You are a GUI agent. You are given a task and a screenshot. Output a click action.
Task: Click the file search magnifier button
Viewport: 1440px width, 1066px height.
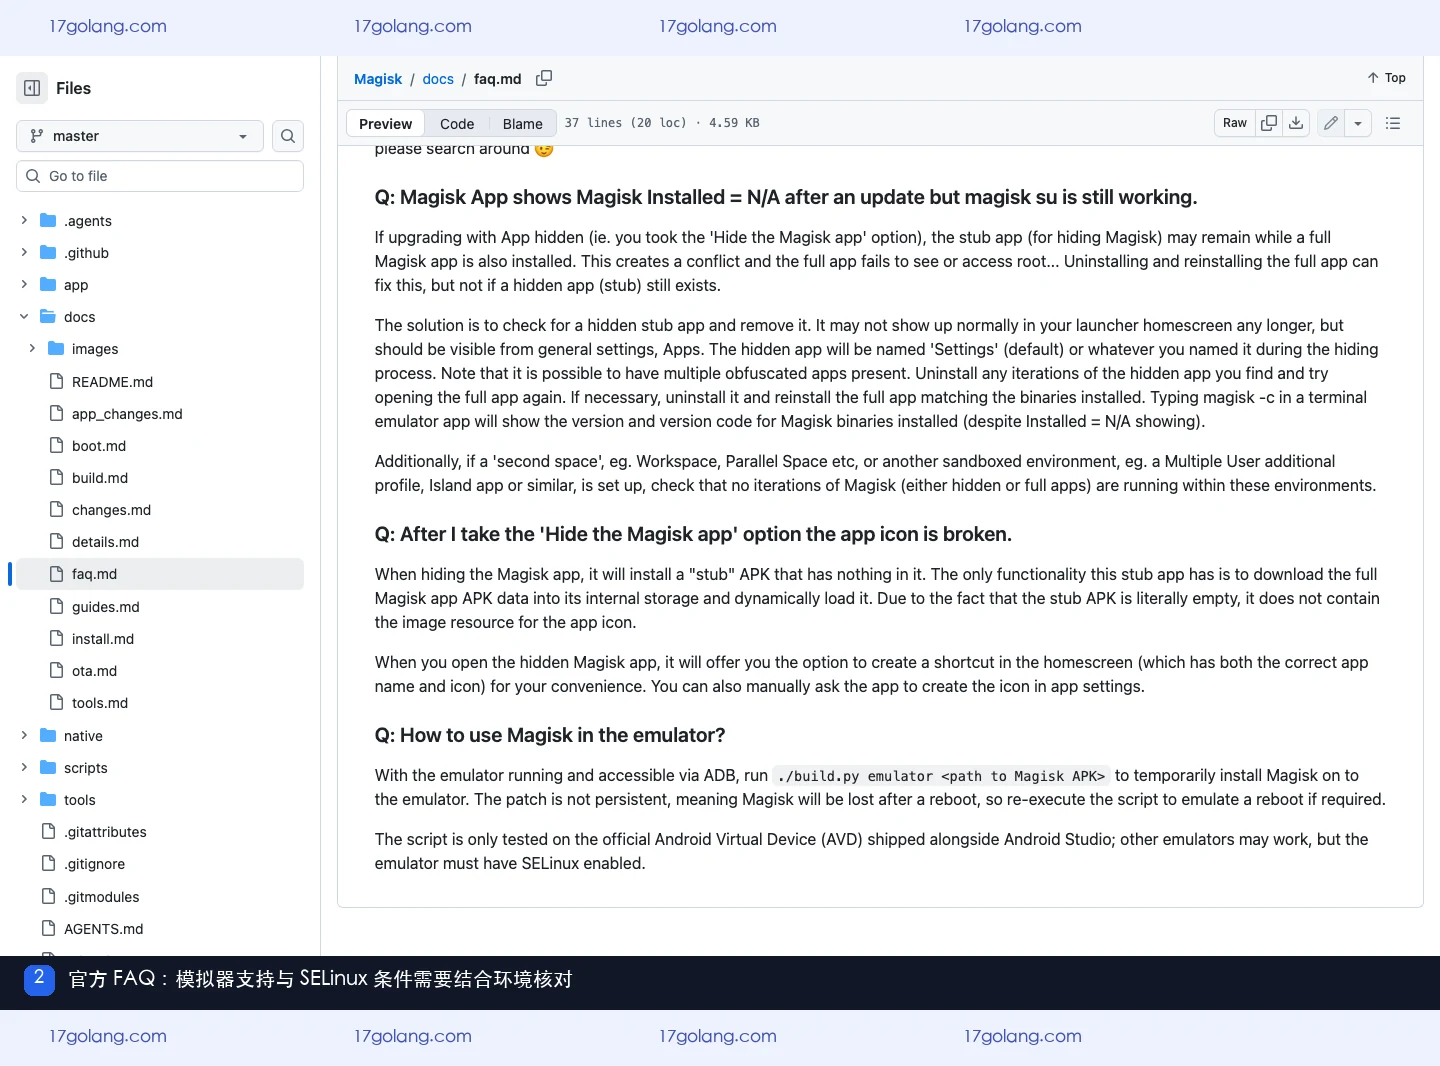(x=288, y=136)
